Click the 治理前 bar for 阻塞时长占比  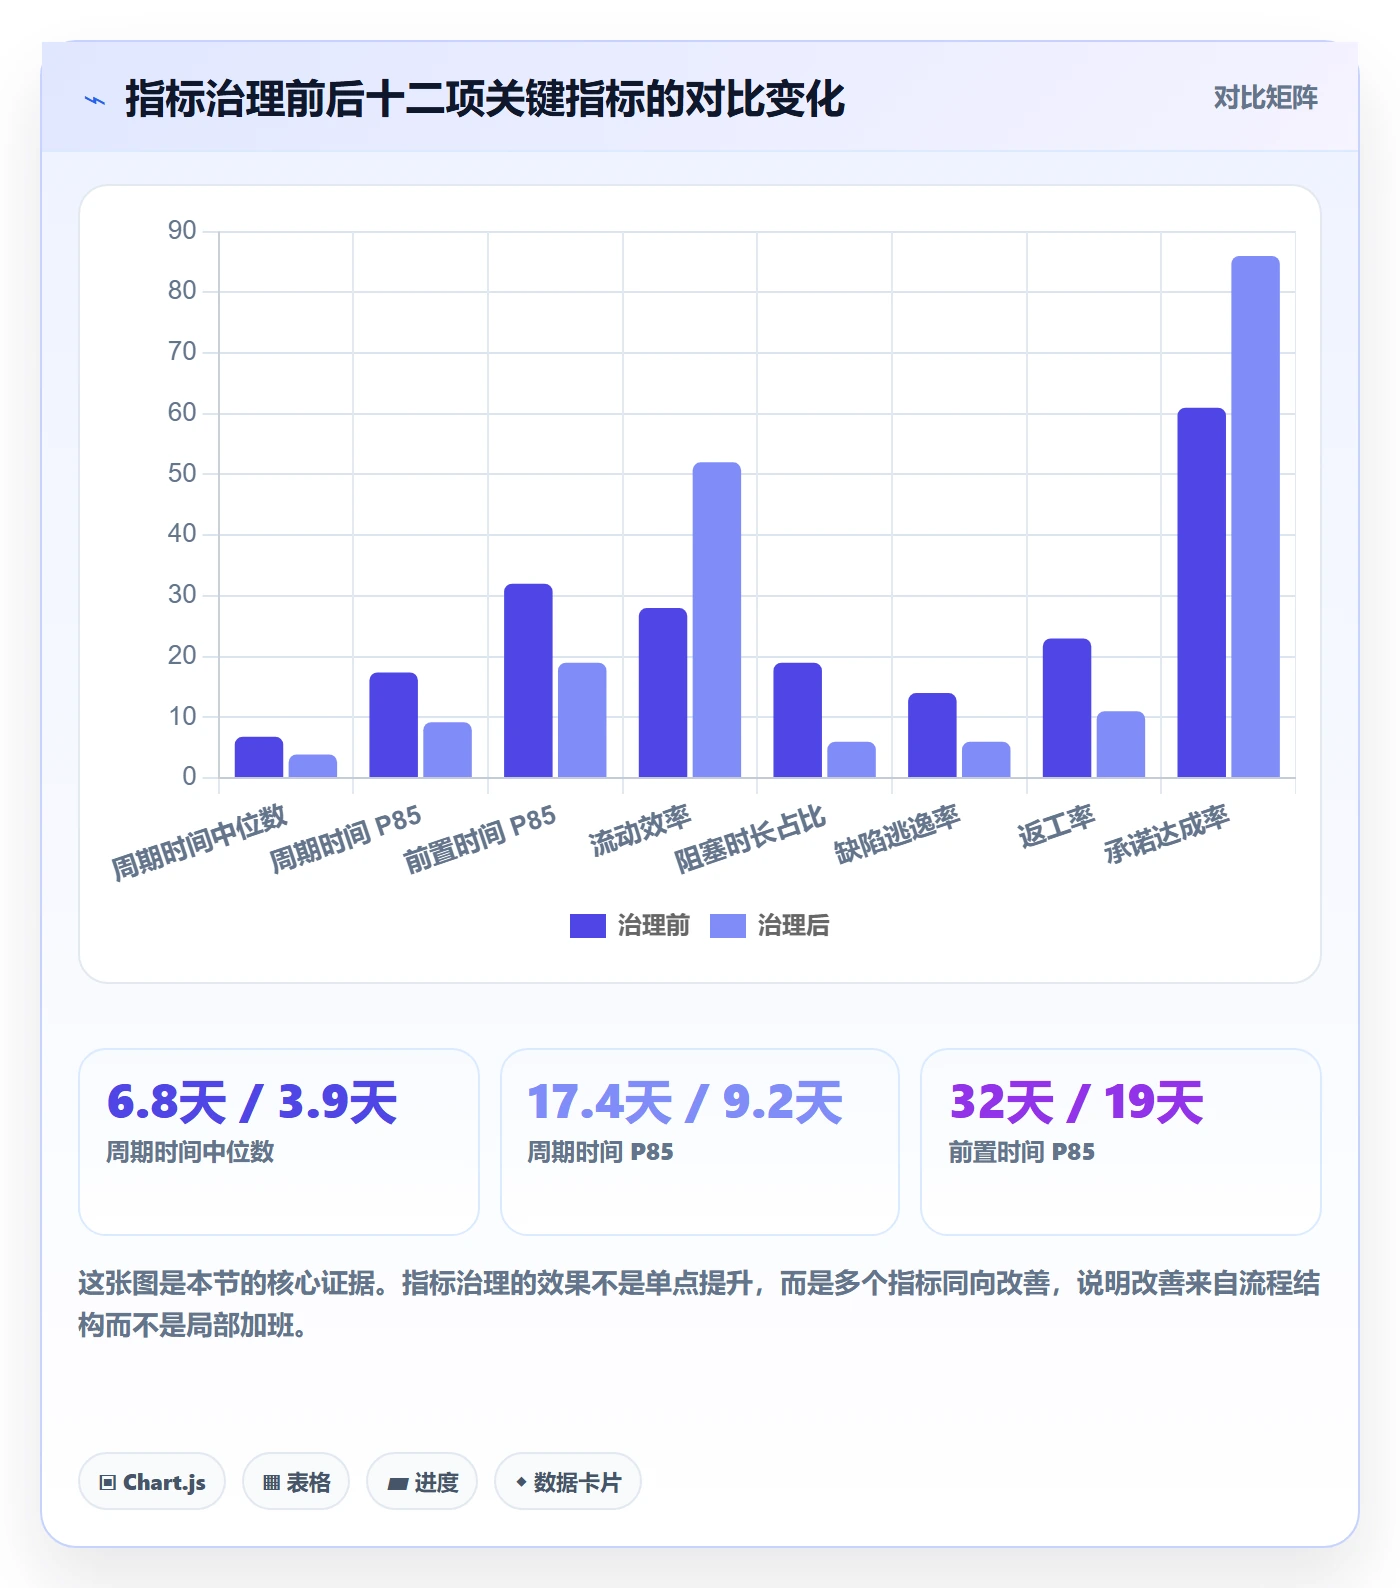coord(798,720)
